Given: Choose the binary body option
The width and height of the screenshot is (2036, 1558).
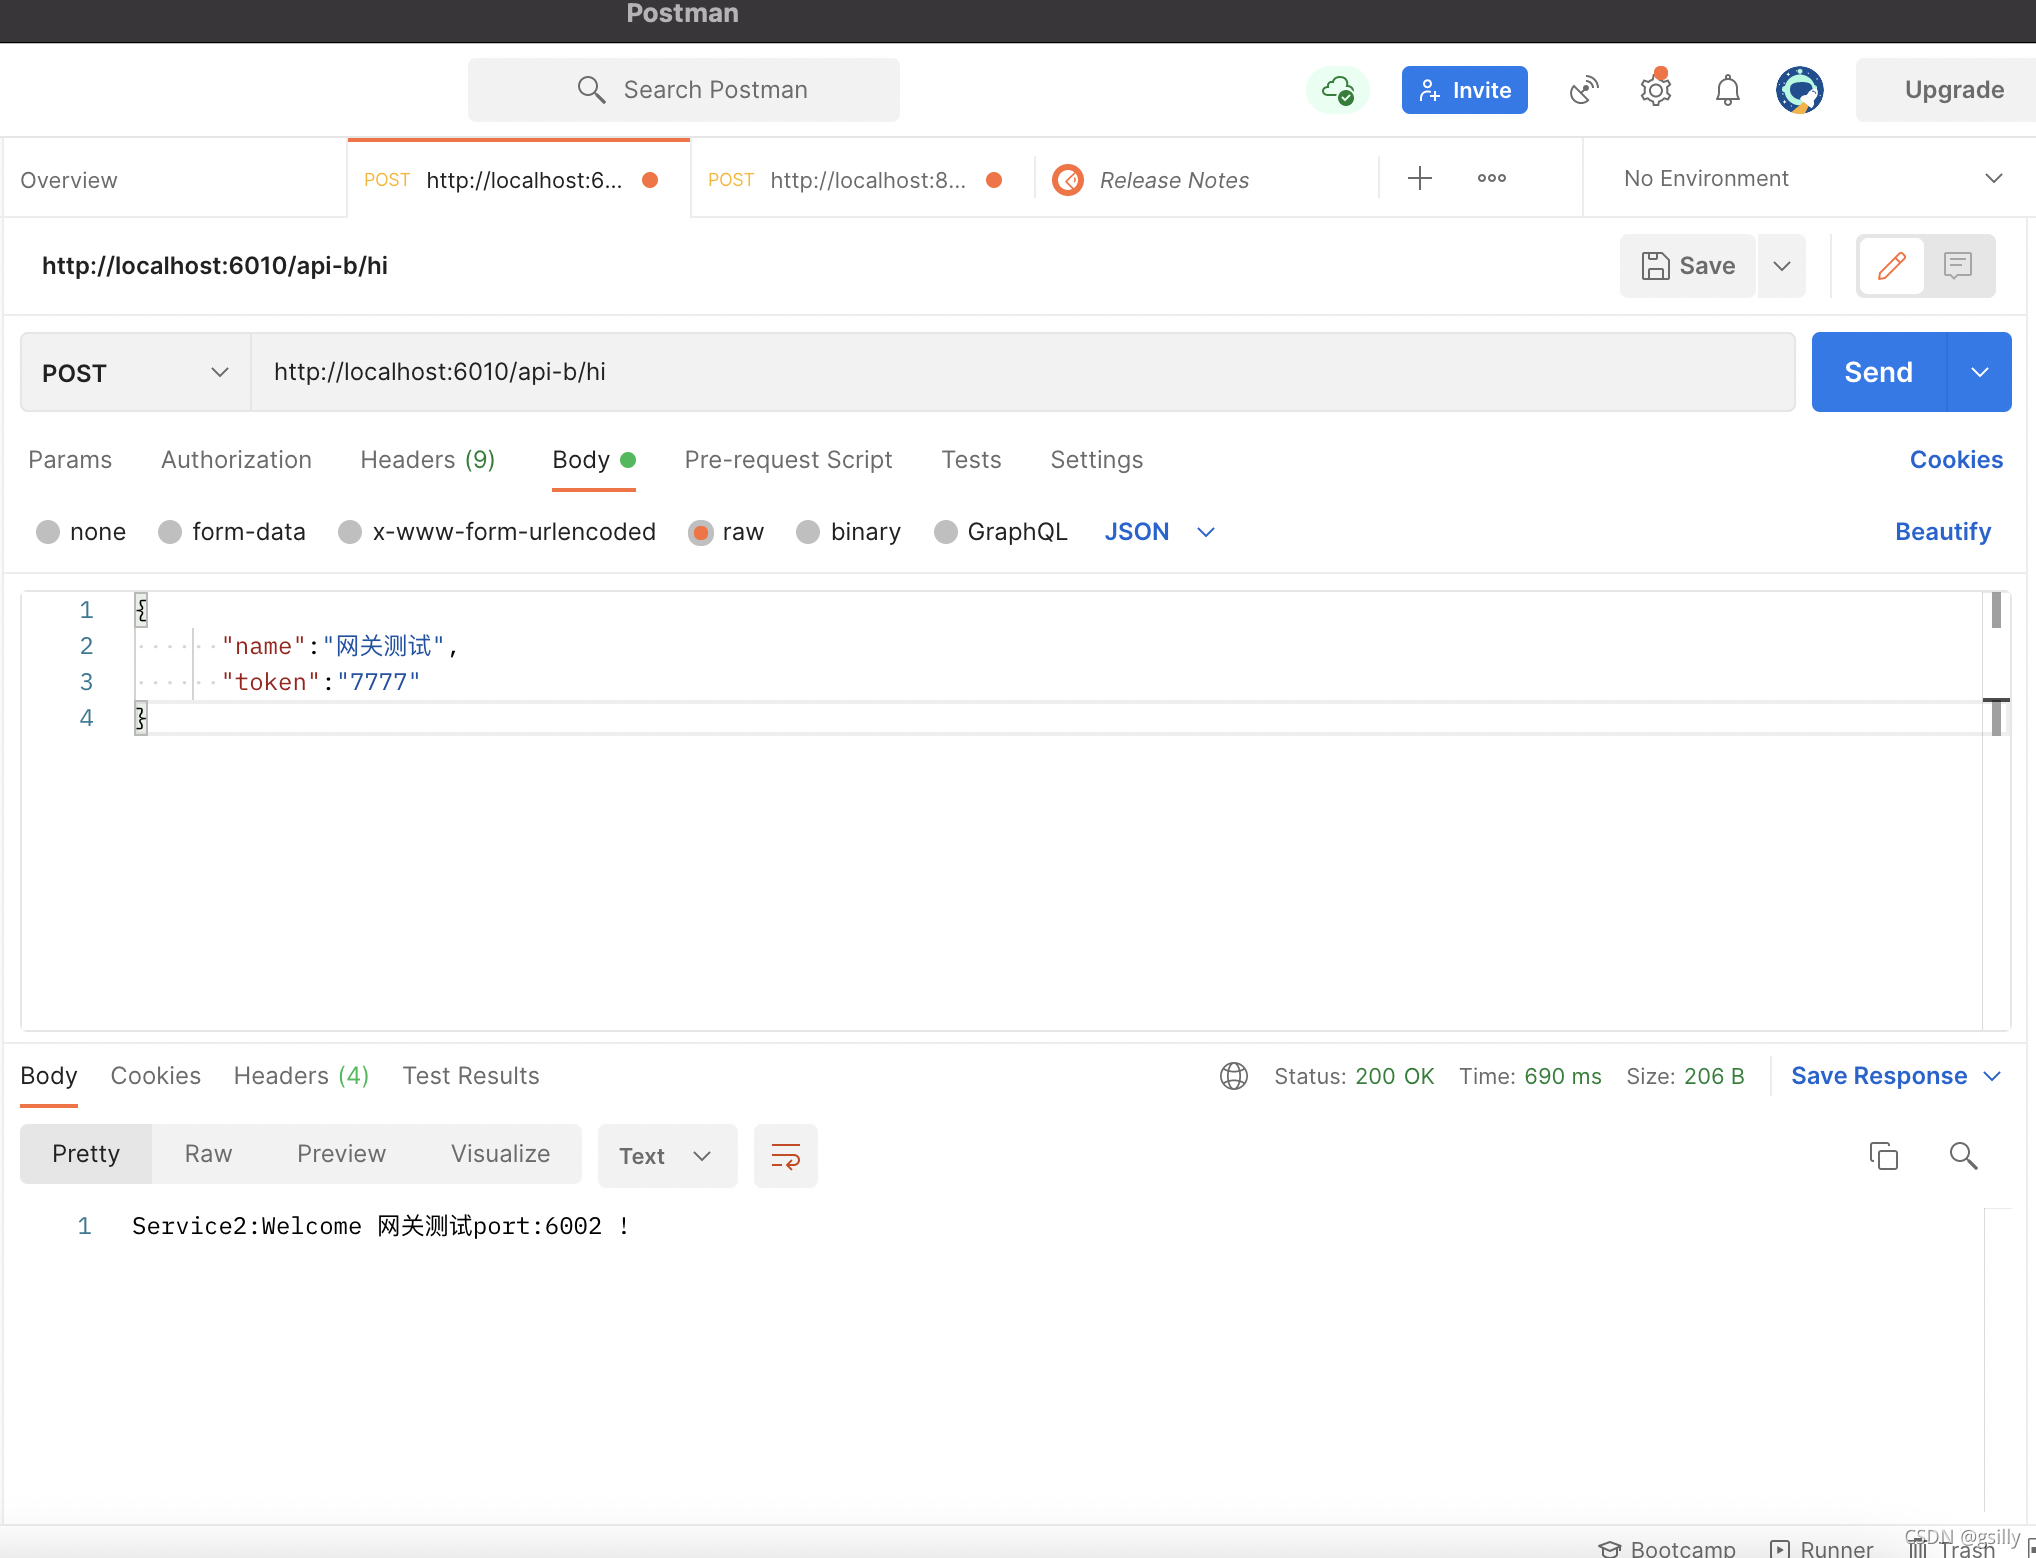Looking at the screenshot, I should pos(808,532).
